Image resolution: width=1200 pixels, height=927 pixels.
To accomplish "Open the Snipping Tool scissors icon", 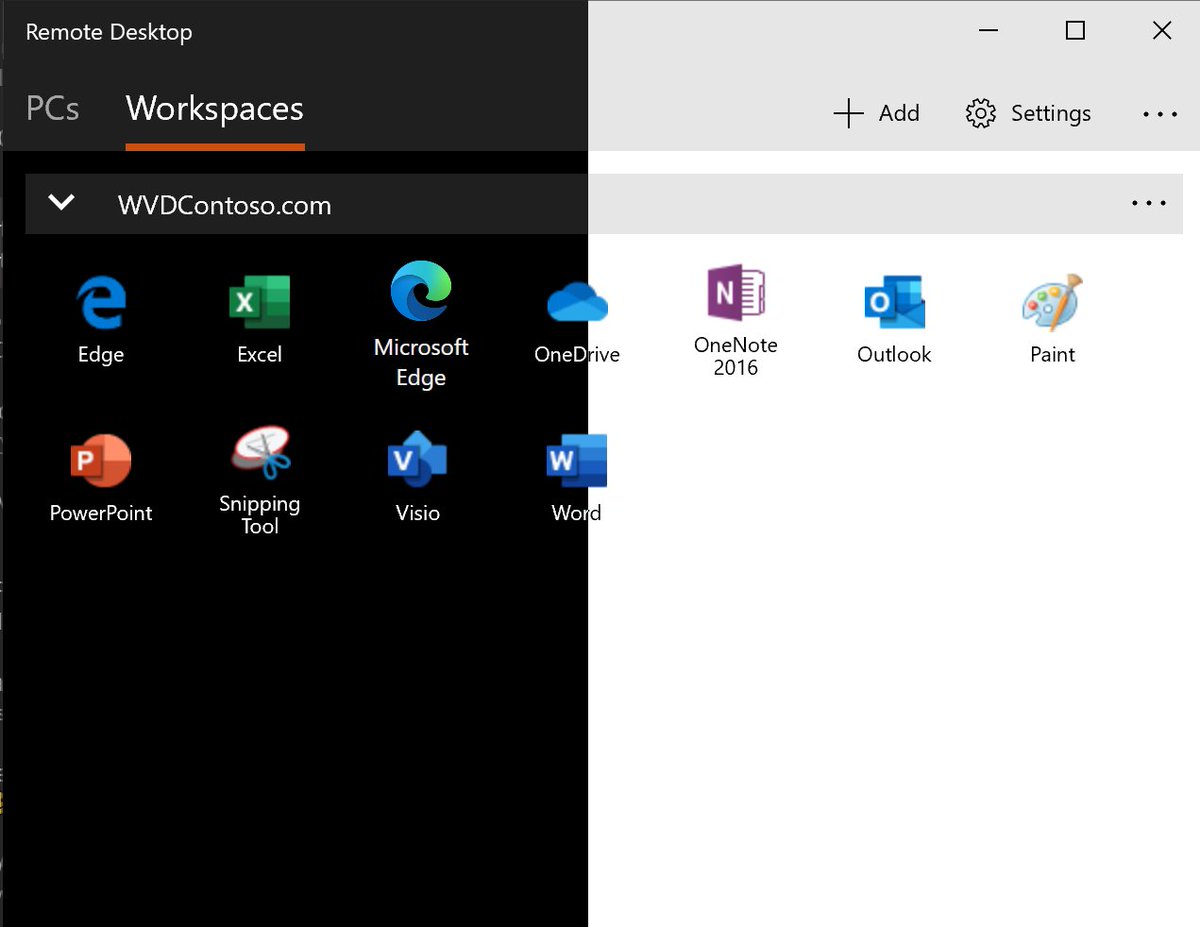I will (x=260, y=451).
